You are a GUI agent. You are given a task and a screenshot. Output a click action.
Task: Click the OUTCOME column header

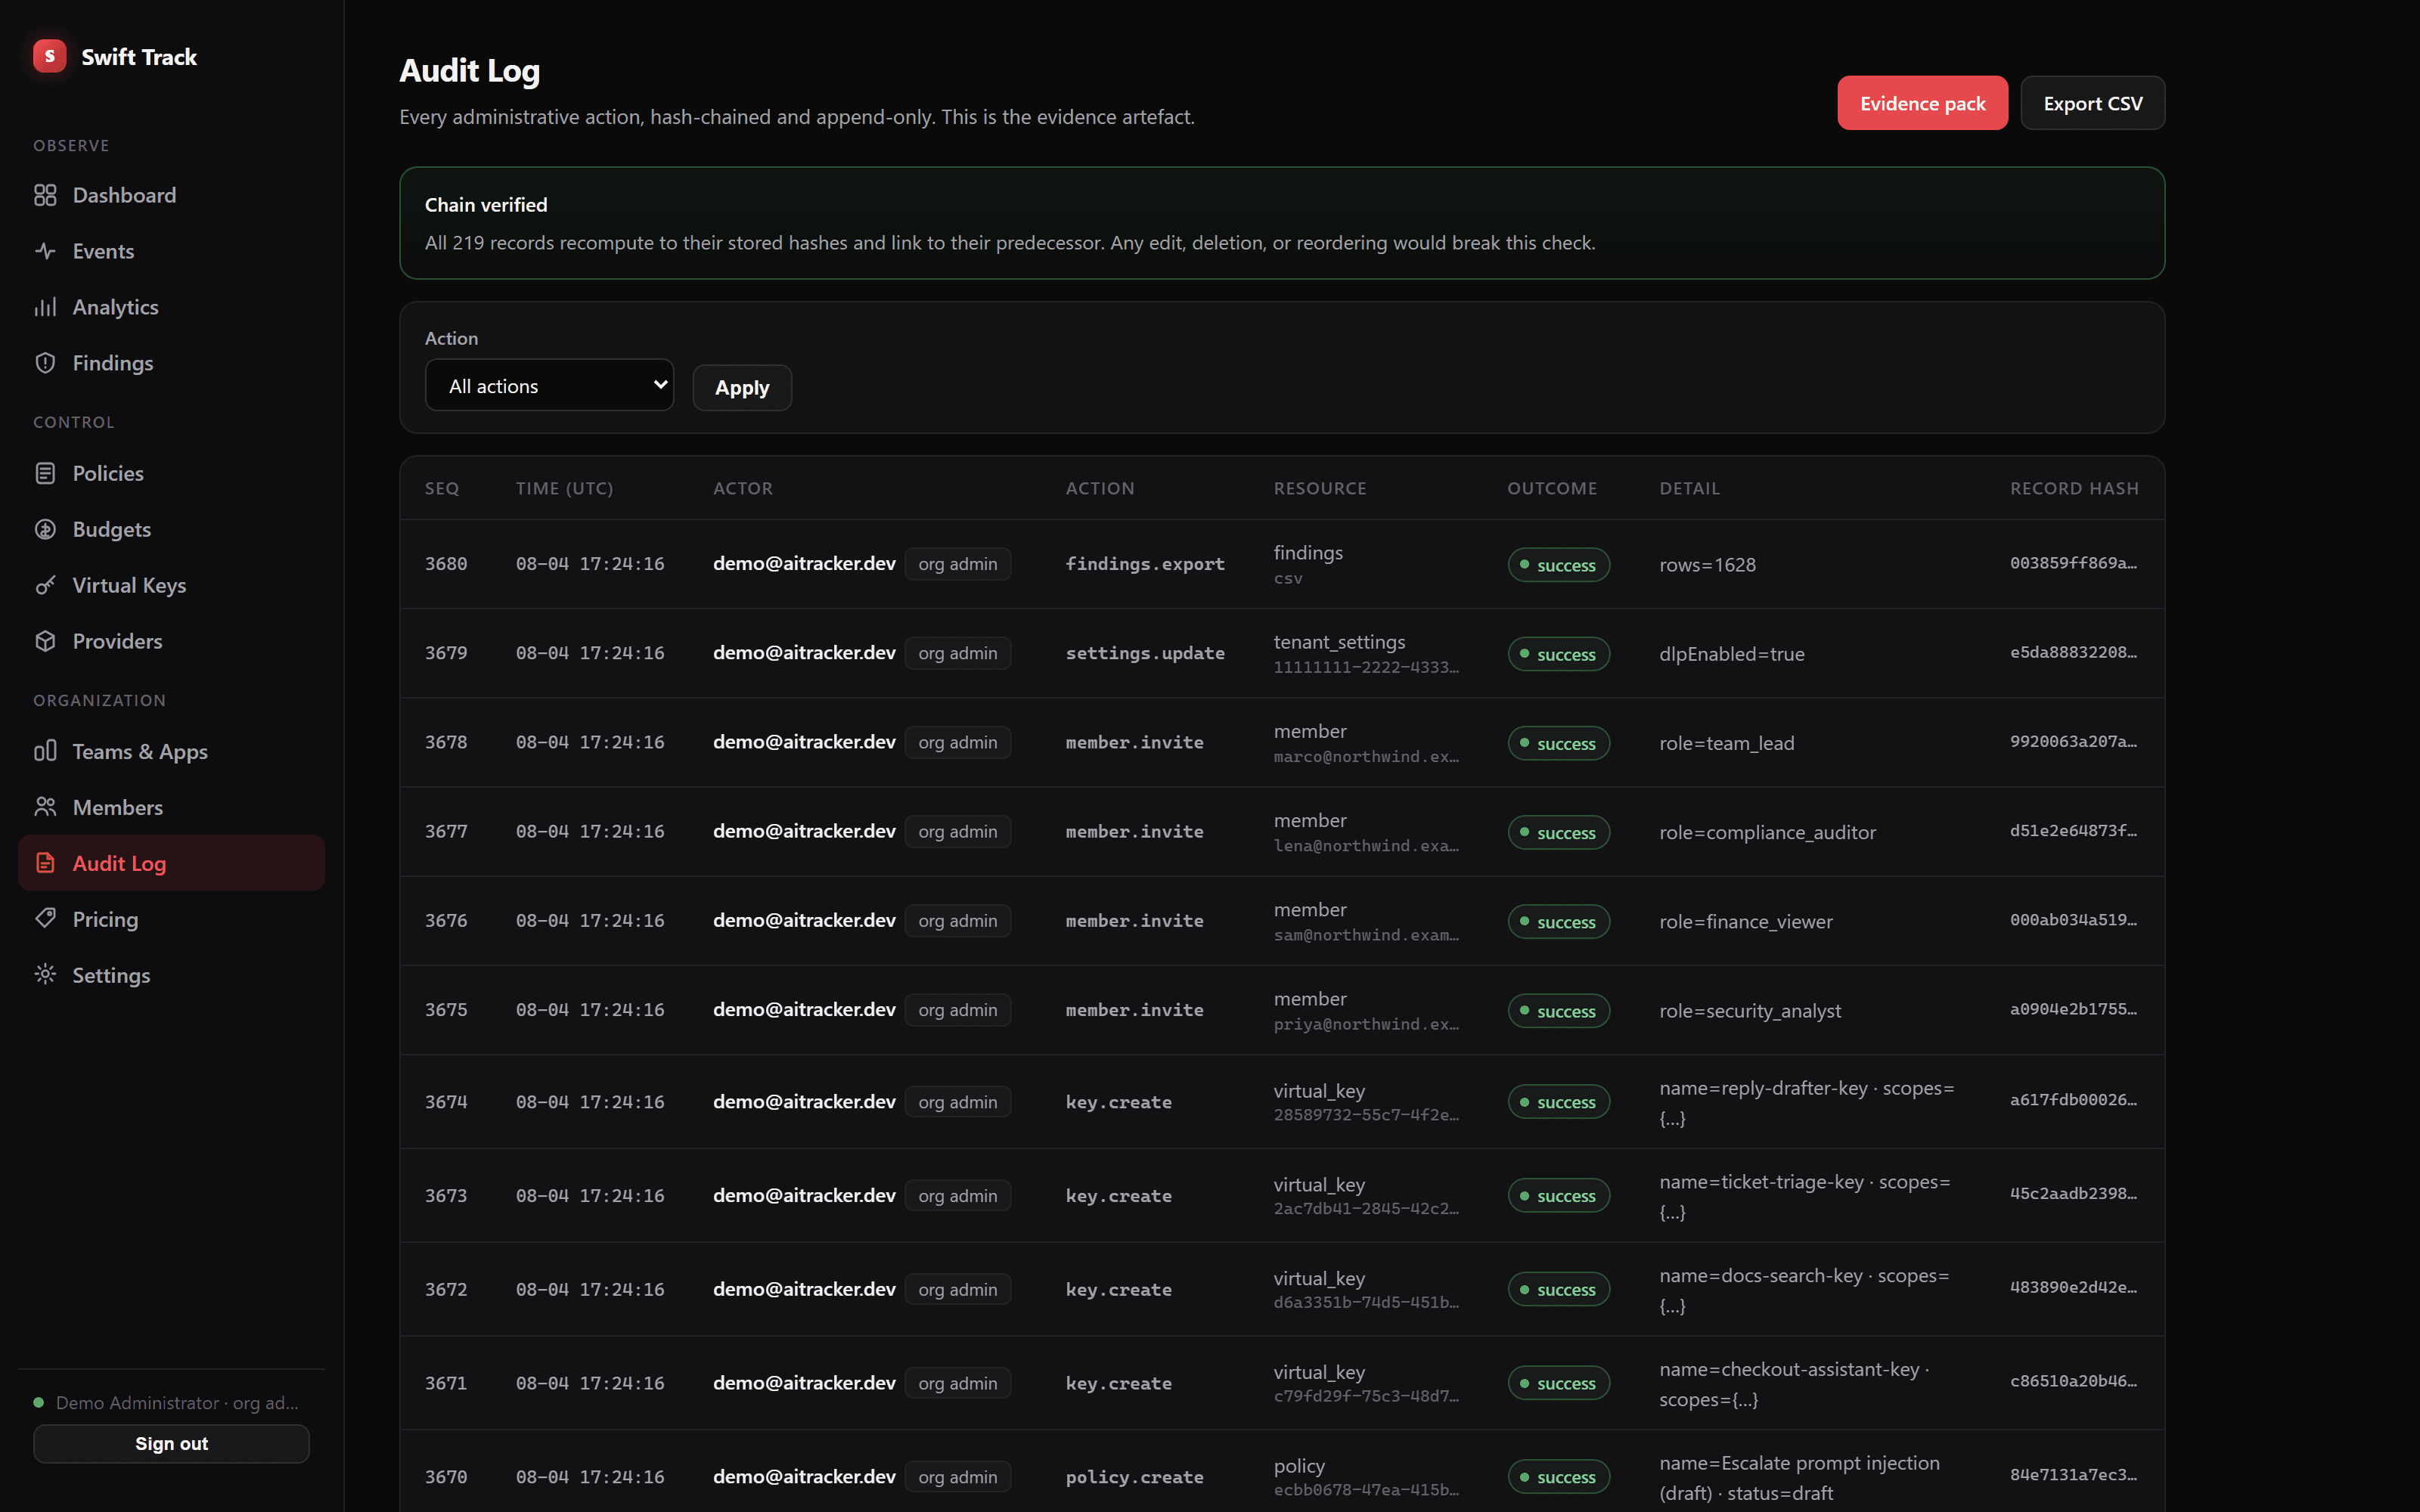(x=1552, y=488)
